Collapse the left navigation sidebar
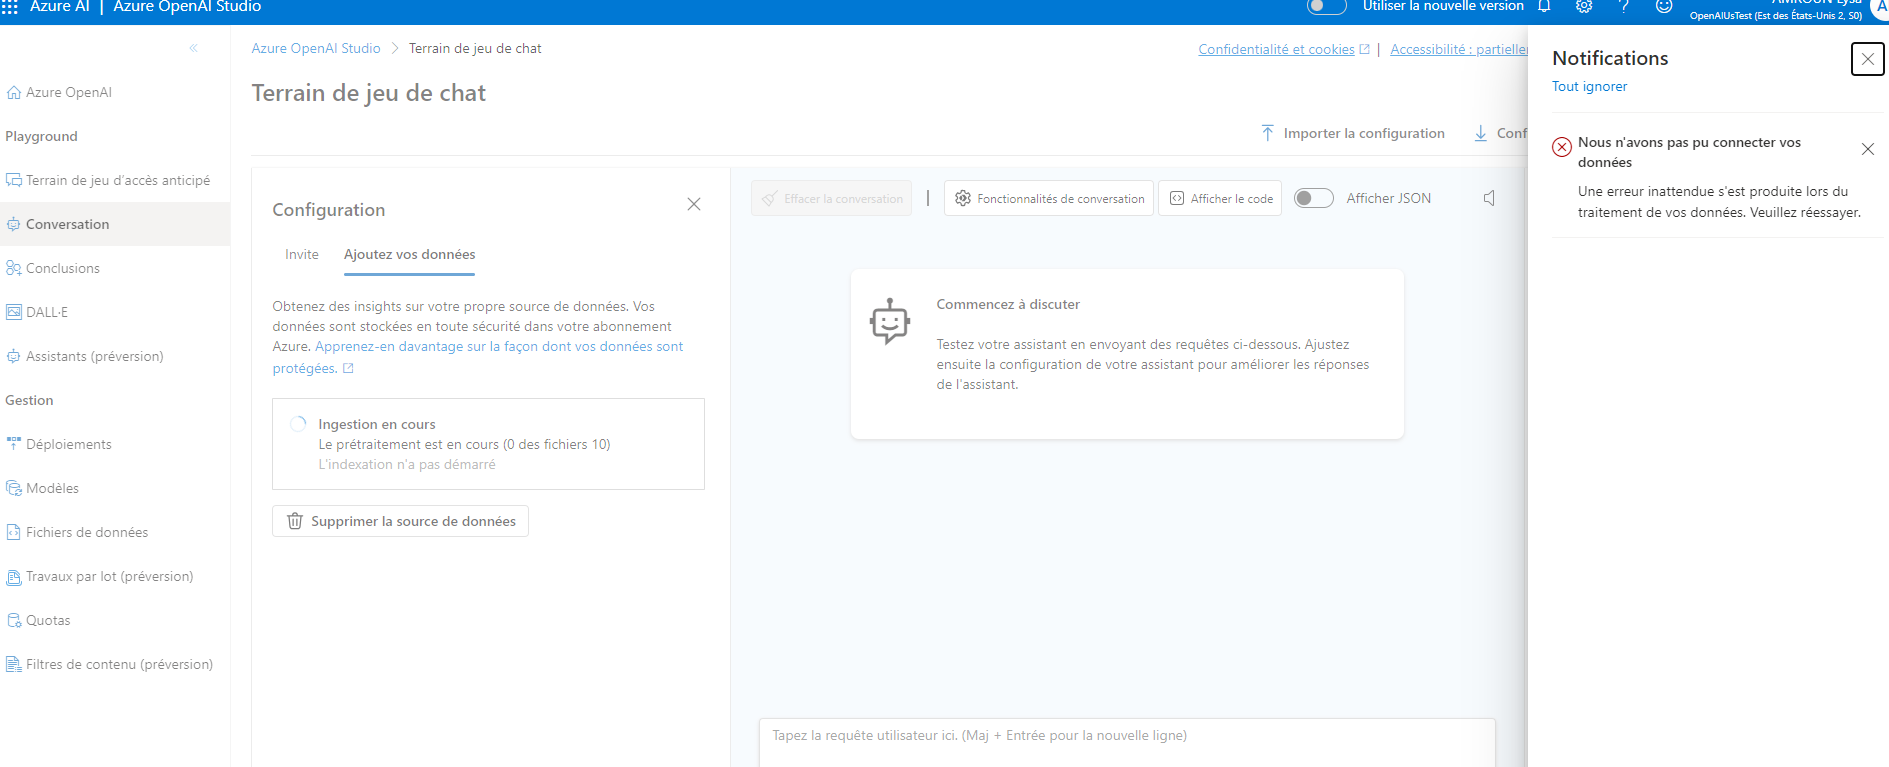1889x767 pixels. click(x=194, y=48)
